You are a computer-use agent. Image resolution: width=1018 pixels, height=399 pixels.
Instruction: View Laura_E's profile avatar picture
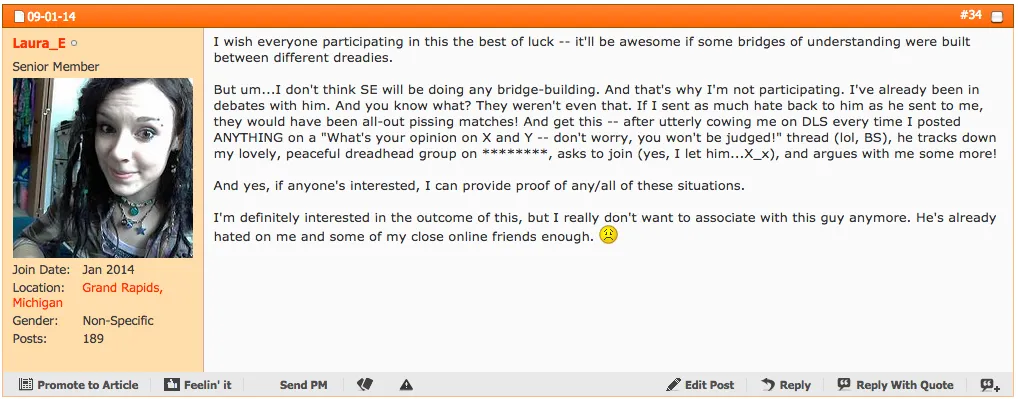(103, 168)
